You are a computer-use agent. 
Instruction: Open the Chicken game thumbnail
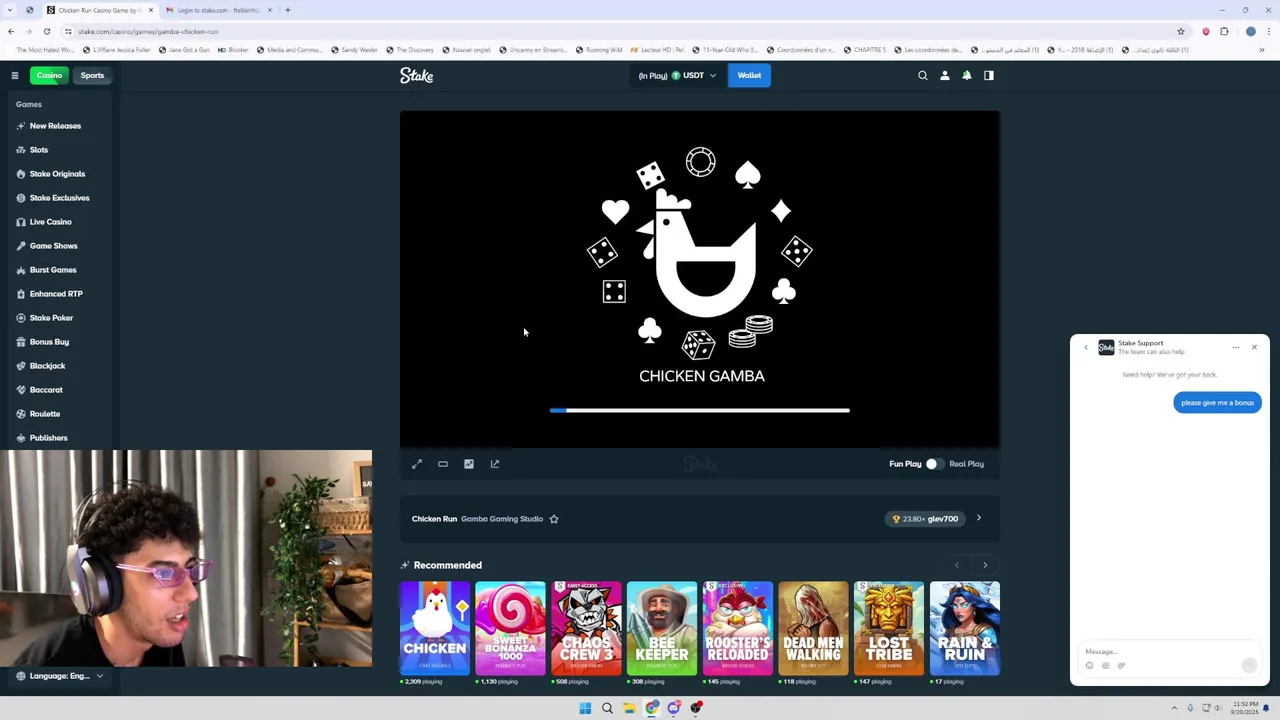pyautogui.click(x=435, y=628)
